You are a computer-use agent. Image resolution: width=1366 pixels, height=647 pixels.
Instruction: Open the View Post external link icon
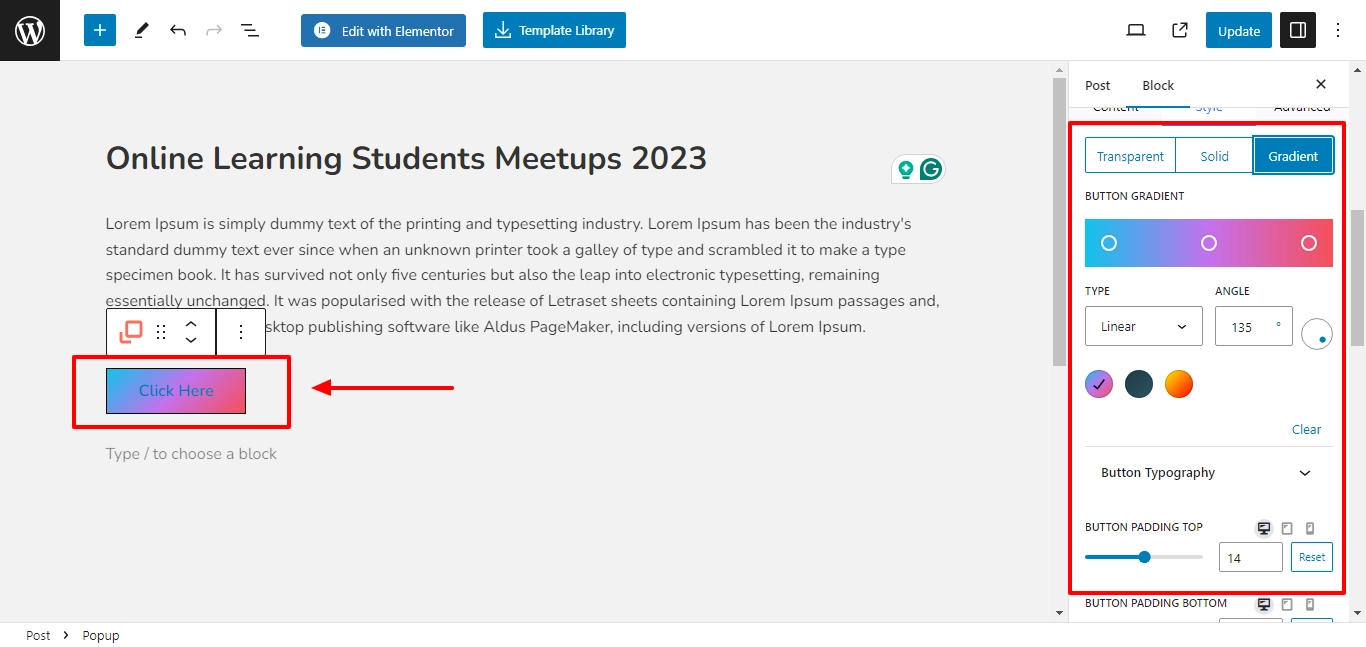coord(1180,30)
